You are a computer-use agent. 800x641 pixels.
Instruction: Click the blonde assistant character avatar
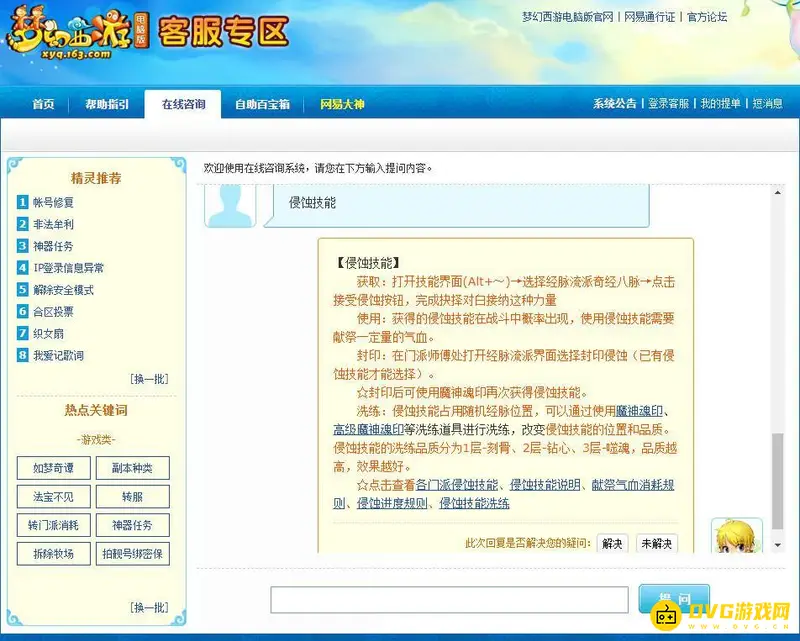[x=737, y=535]
